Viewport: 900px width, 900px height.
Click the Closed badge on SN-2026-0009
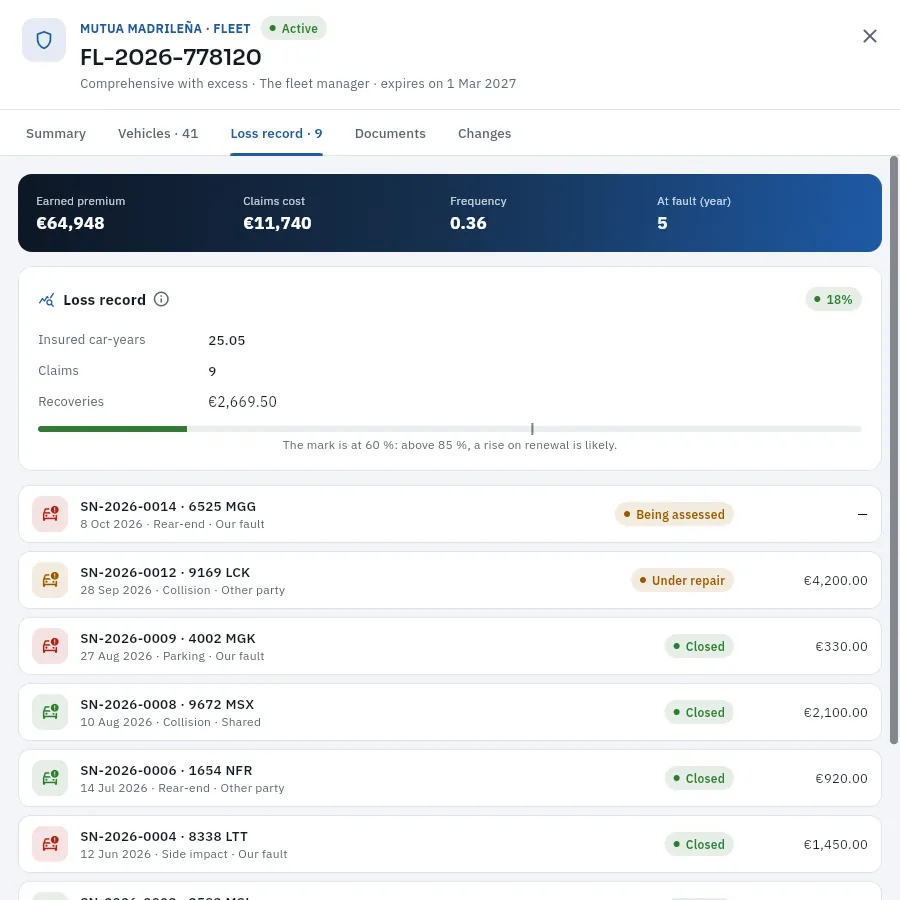tap(699, 646)
